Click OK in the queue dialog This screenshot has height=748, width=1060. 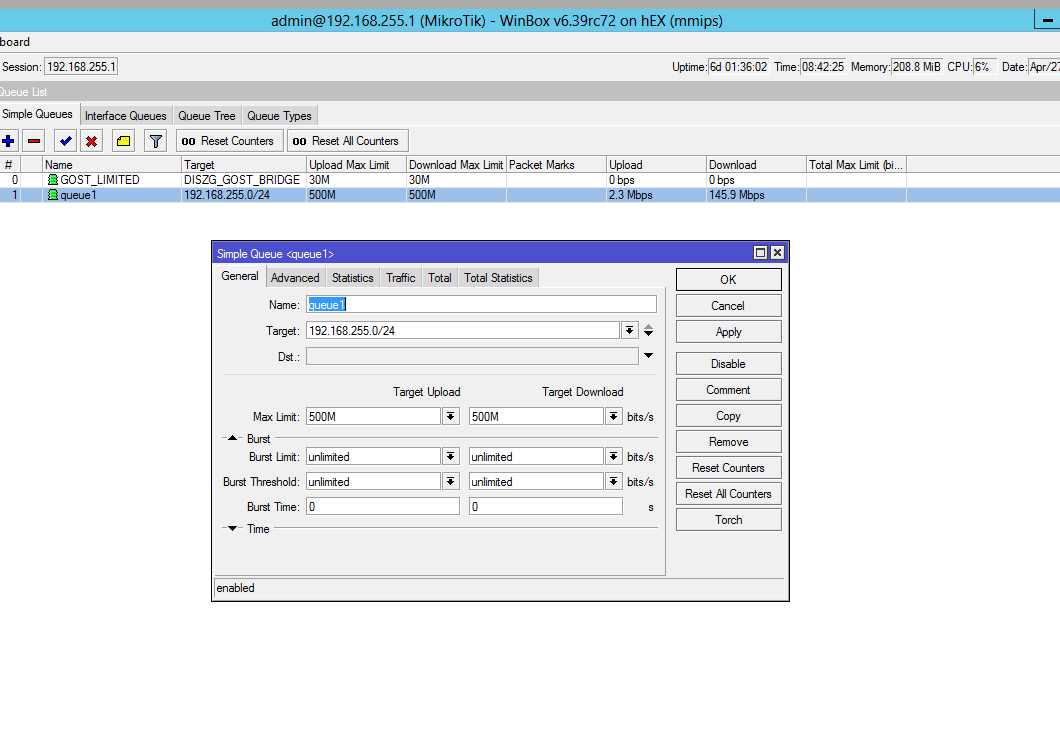(x=728, y=279)
